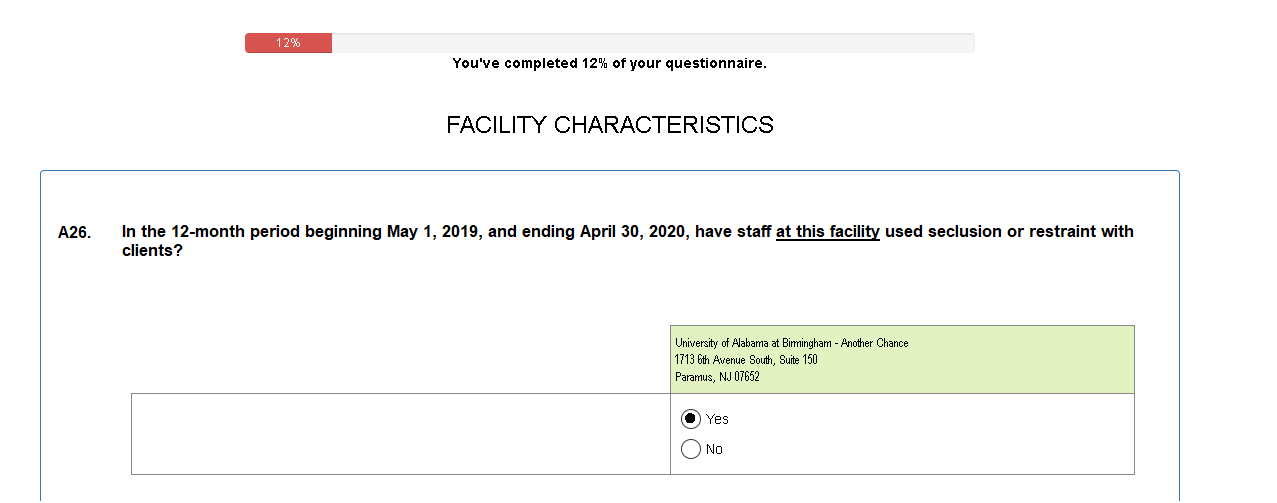Image resolution: width=1277 pixels, height=503 pixels.
Task: Click the gray unfilled progress bar area
Action: click(652, 43)
